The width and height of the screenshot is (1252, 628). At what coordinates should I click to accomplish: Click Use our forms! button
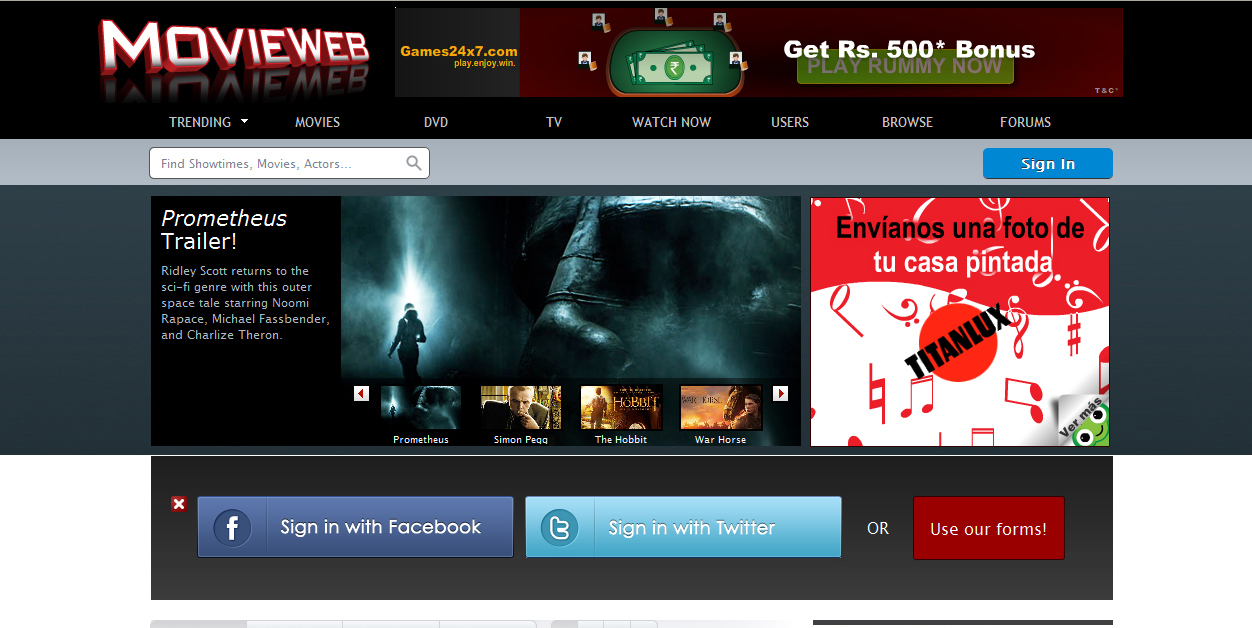click(988, 528)
